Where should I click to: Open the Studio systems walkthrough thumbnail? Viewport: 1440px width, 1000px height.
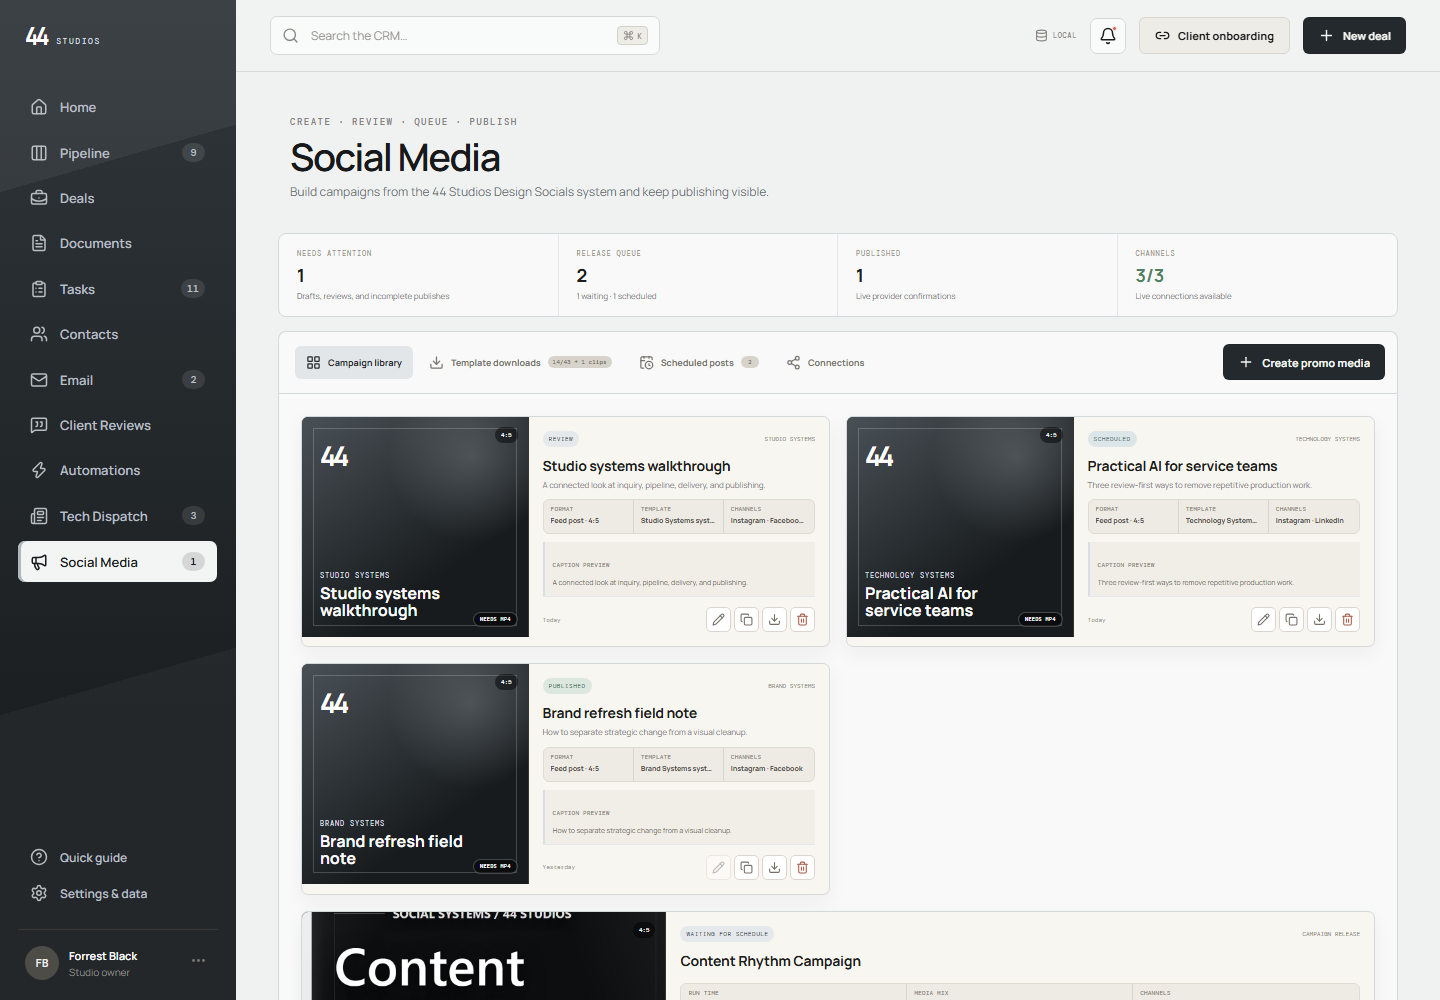415,527
